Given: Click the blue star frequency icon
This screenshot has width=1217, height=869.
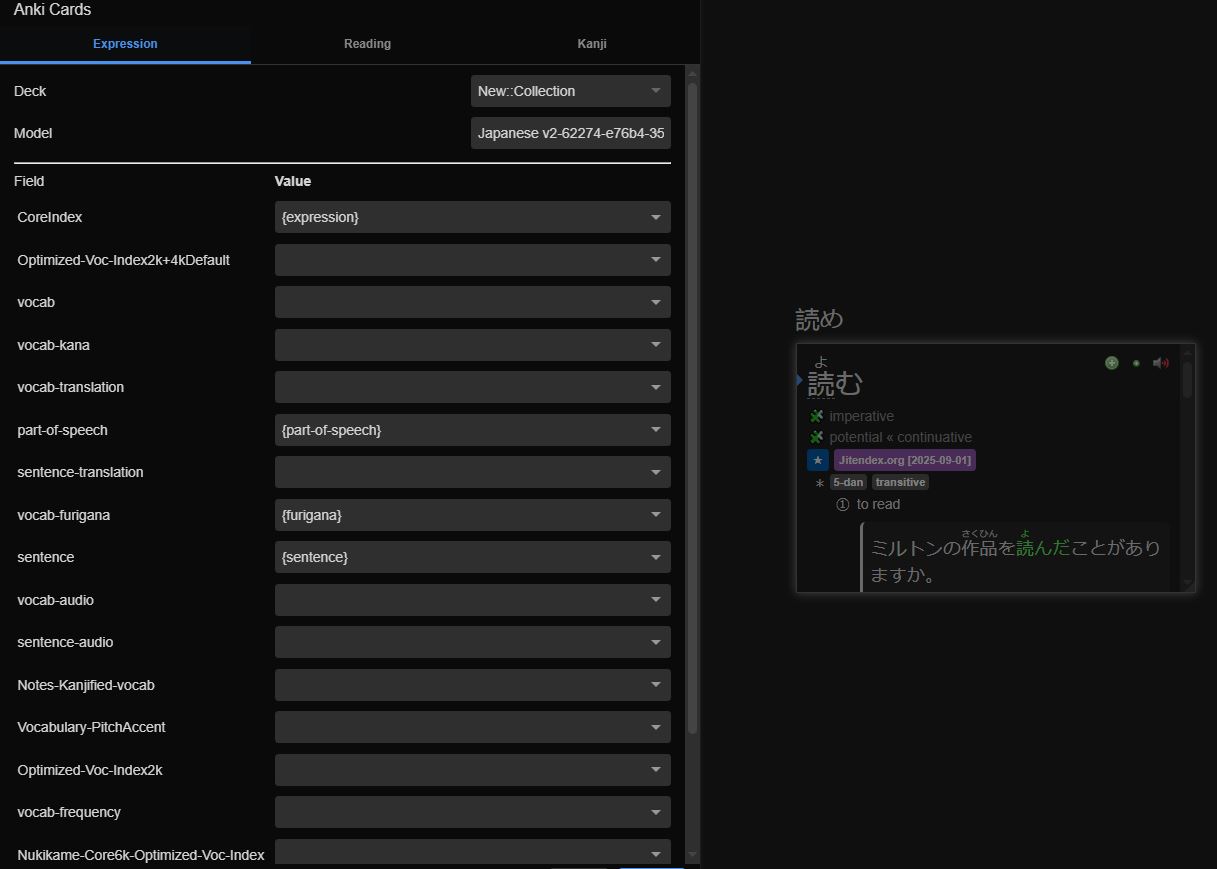Looking at the screenshot, I should 818,460.
